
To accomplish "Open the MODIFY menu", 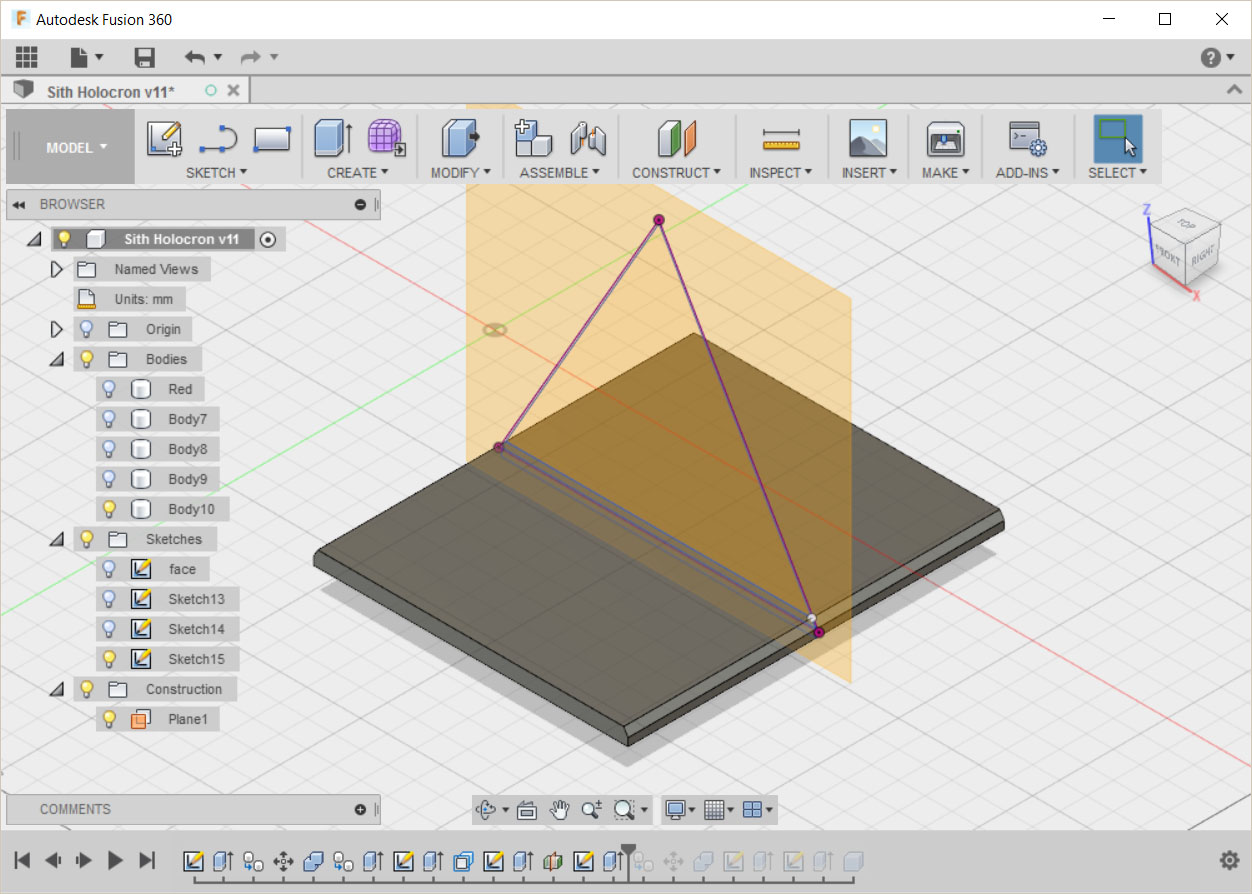I will pyautogui.click(x=460, y=172).
